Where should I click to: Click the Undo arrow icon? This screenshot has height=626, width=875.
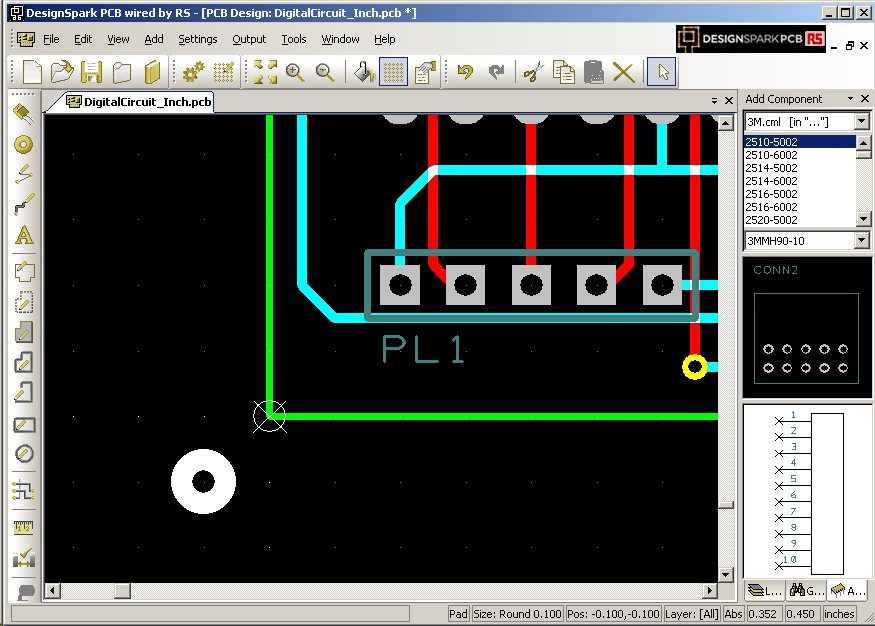(x=465, y=72)
